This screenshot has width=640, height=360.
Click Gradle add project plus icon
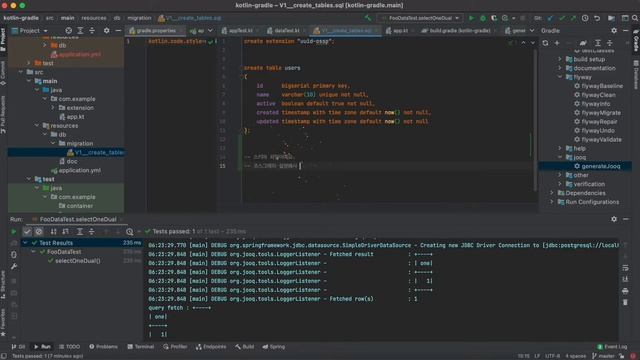[x=557, y=43]
